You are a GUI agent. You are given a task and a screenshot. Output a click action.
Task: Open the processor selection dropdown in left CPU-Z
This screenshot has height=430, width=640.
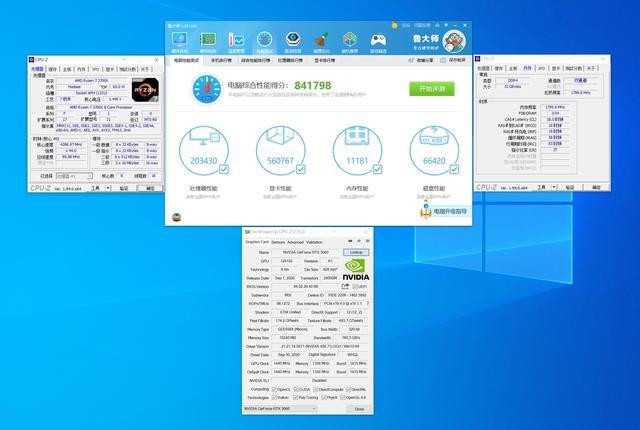(74, 176)
